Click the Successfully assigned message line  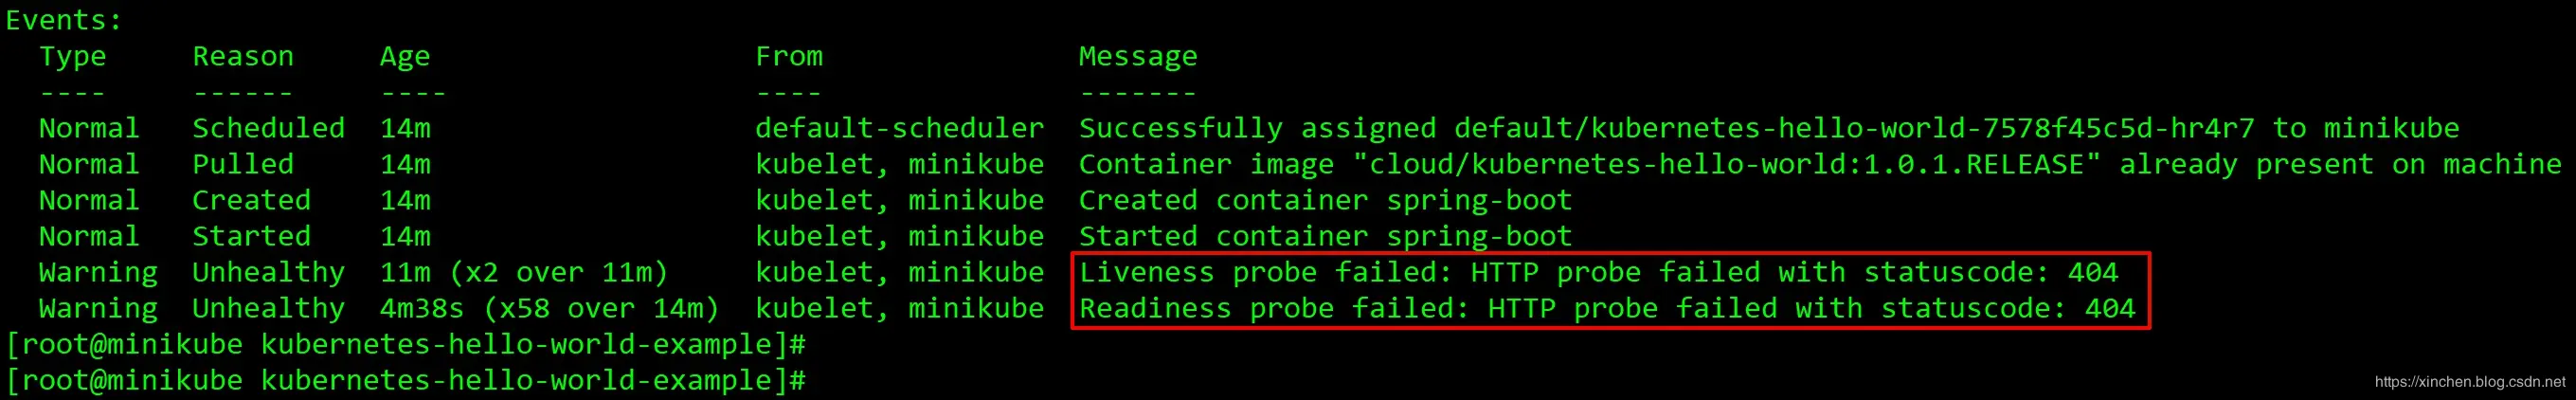[x=1769, y=128]
